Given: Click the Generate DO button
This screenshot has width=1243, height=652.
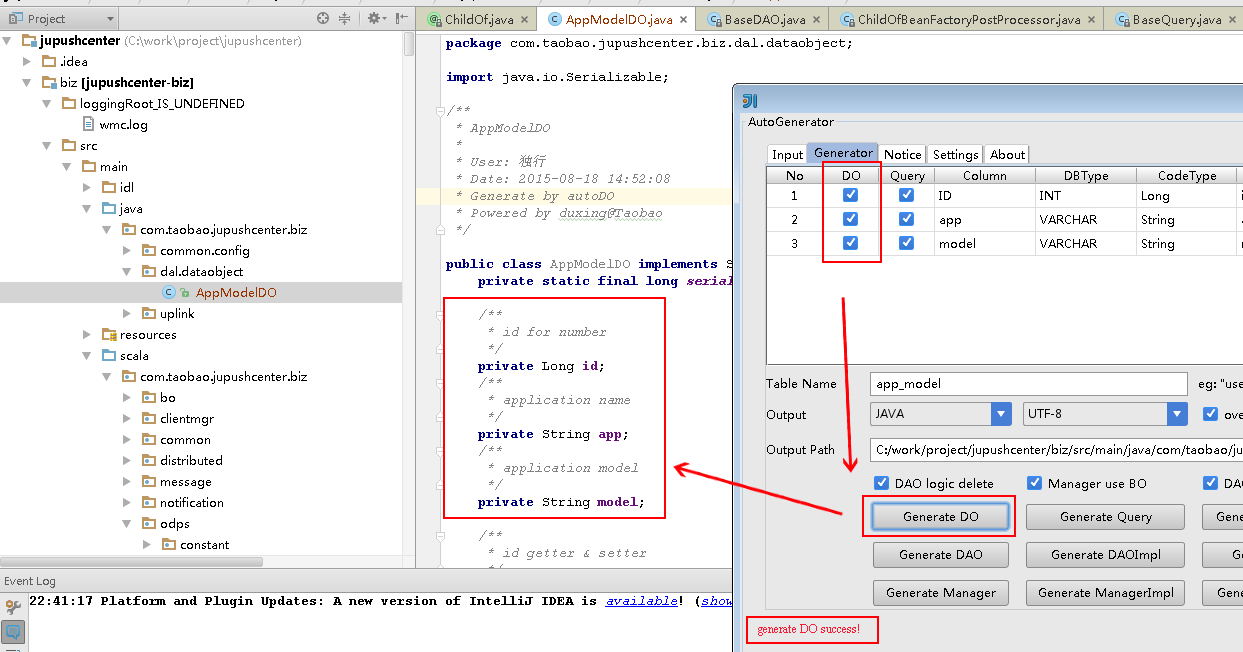Looking at the screenshot, I should coord(940,517).
